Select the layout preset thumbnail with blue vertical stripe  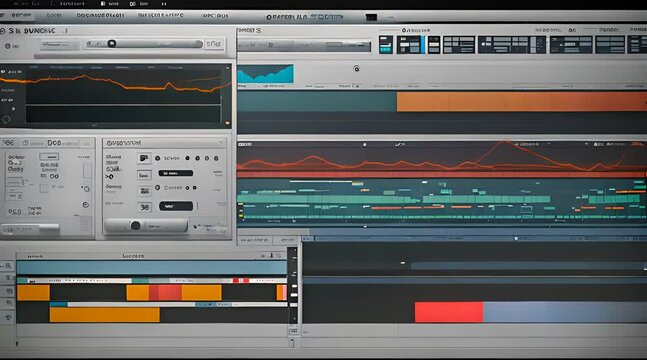pos(411,45)
